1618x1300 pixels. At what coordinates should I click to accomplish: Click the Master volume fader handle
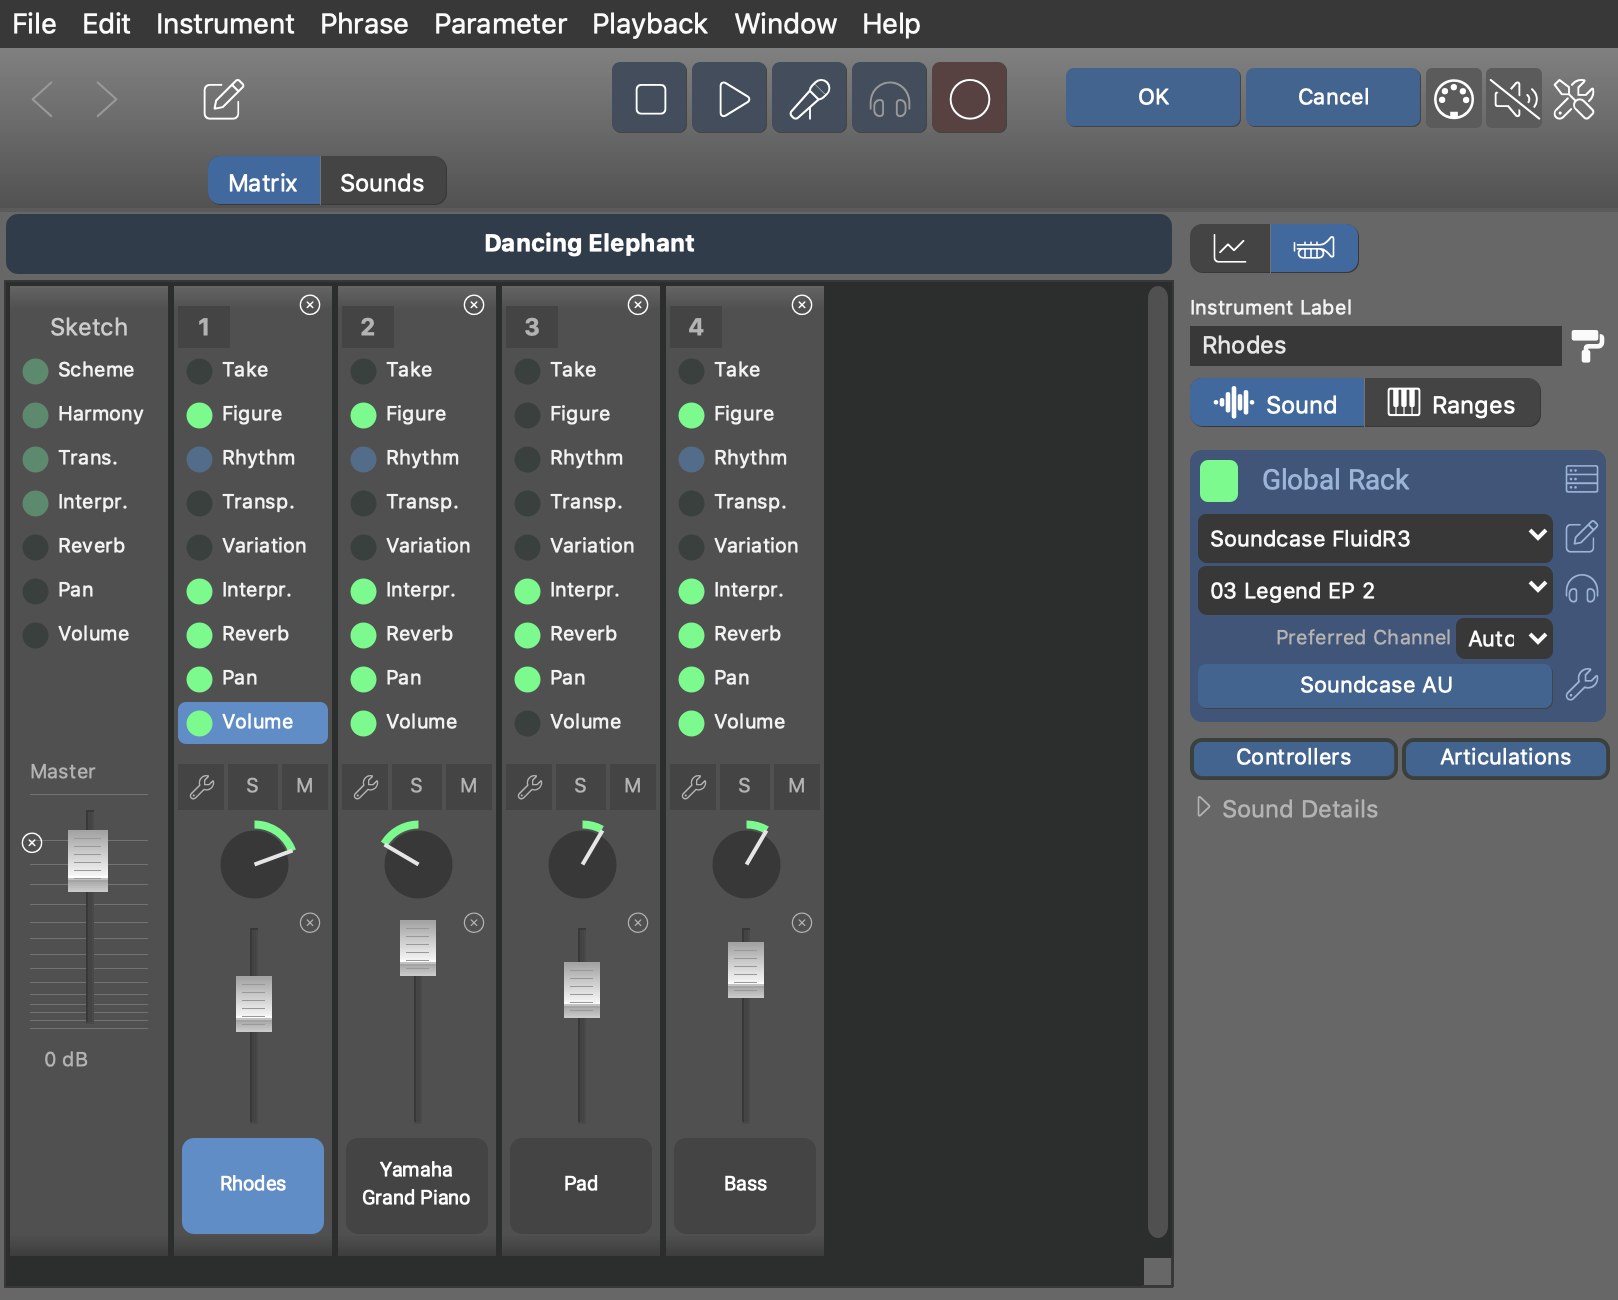point(88,861)
